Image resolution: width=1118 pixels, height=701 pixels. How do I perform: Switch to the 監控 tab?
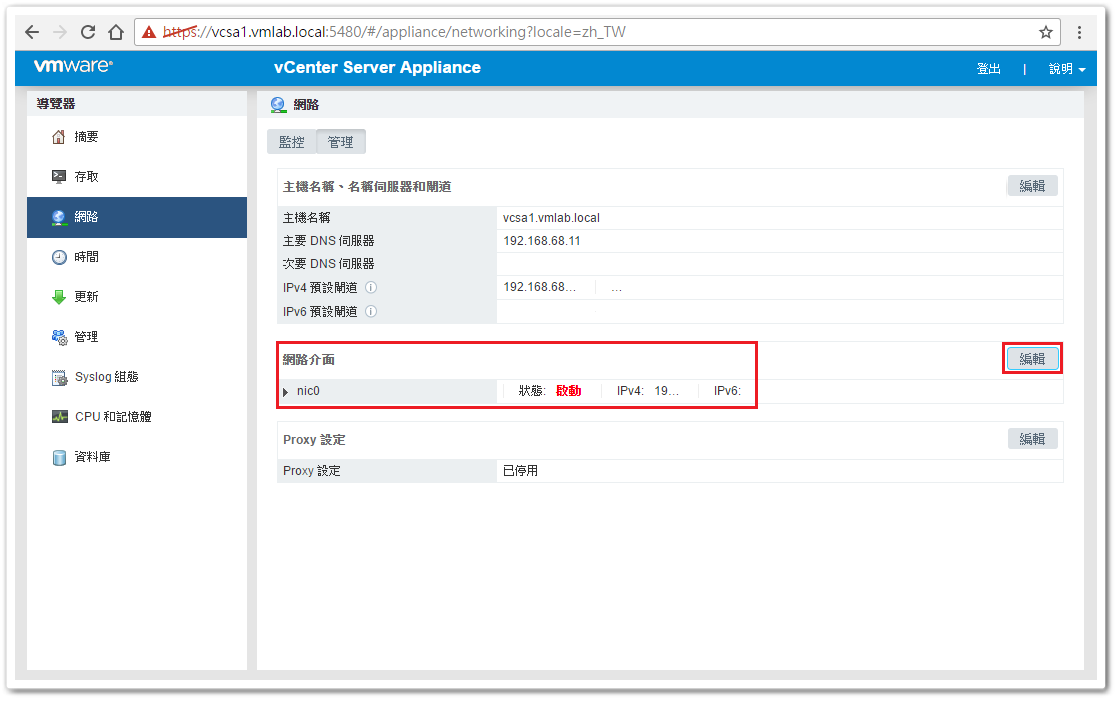(x=292, y=142)
